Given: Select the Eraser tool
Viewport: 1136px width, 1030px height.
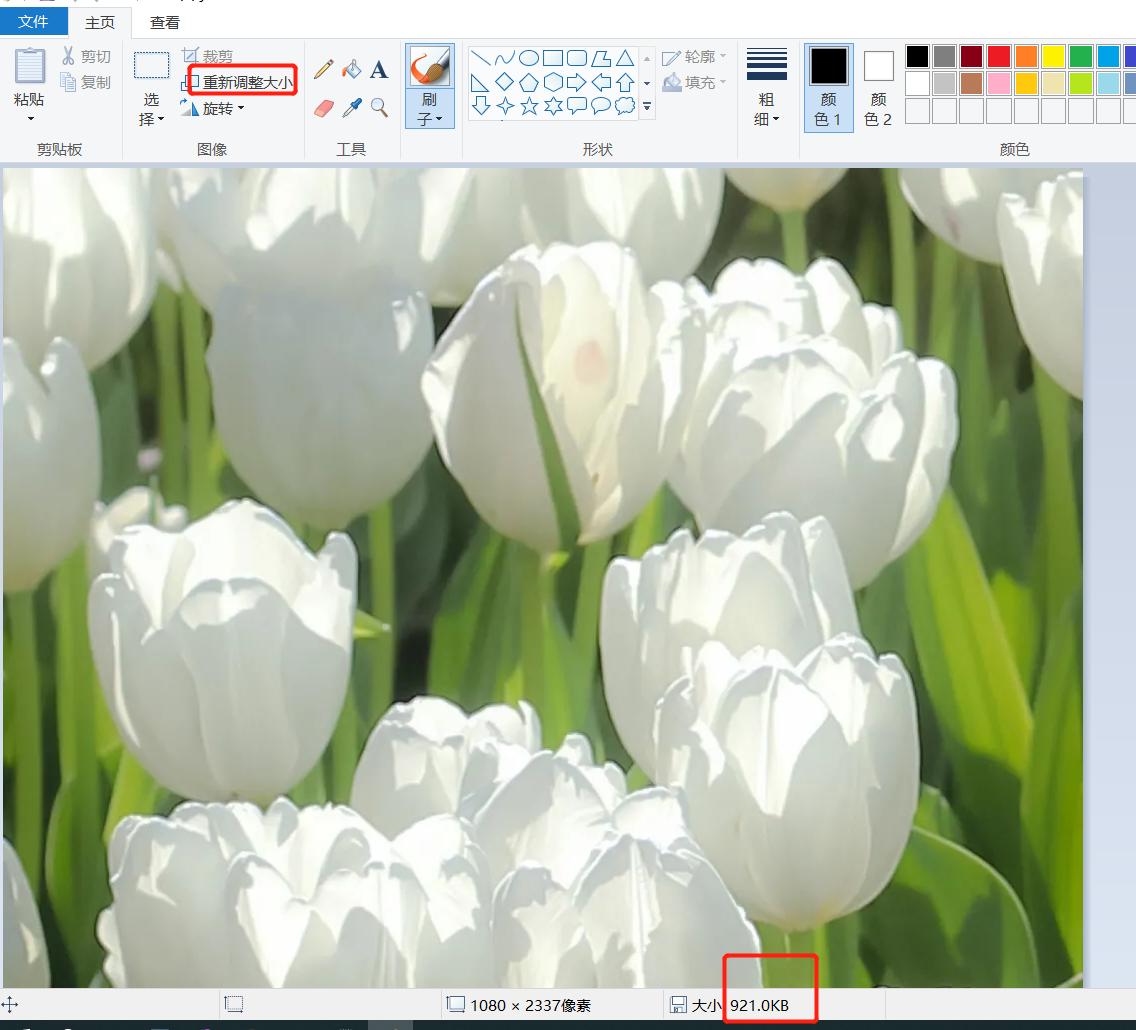Looking at the screenshot, I should click(x=323, y=107).
